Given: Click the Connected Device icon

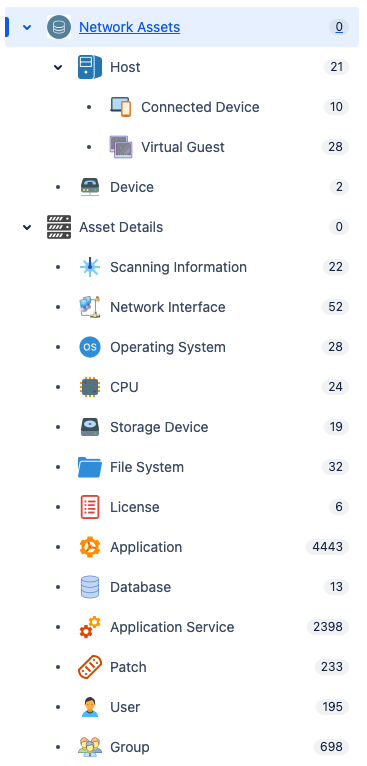Looking at the screenshot, I should coord(121,107).
